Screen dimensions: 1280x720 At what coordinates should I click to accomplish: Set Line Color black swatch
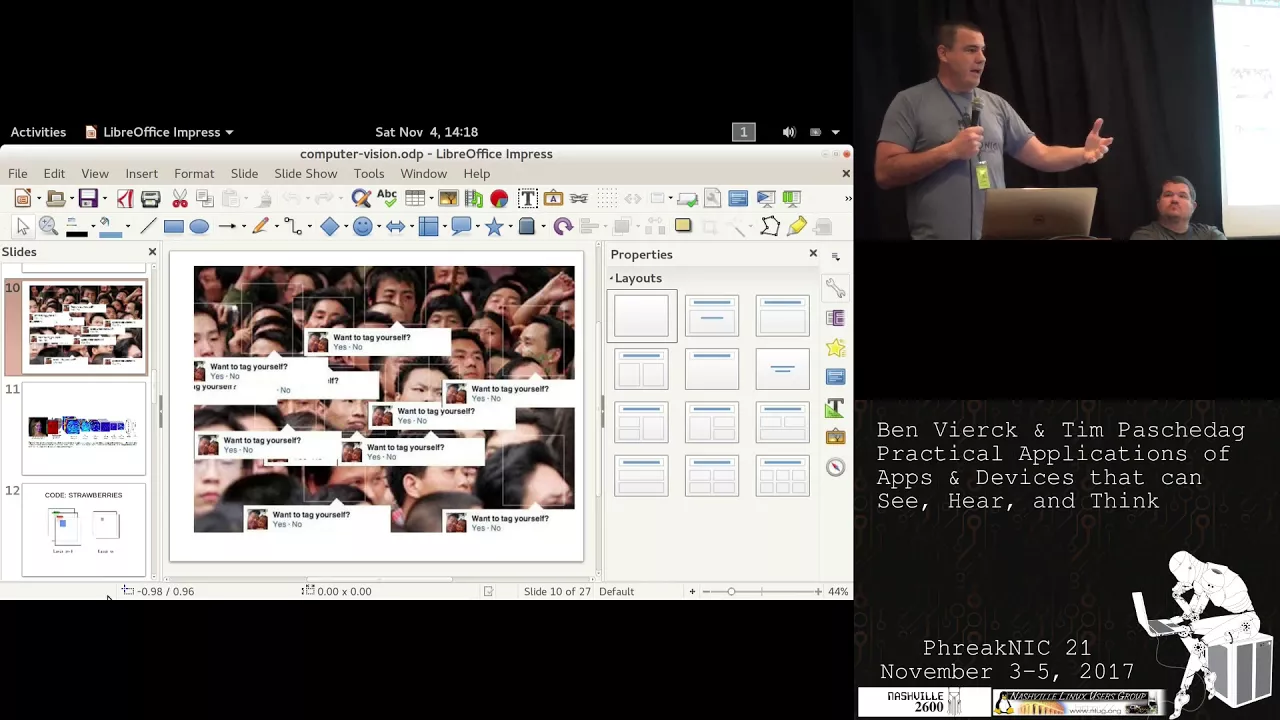(x=77, y=228)
